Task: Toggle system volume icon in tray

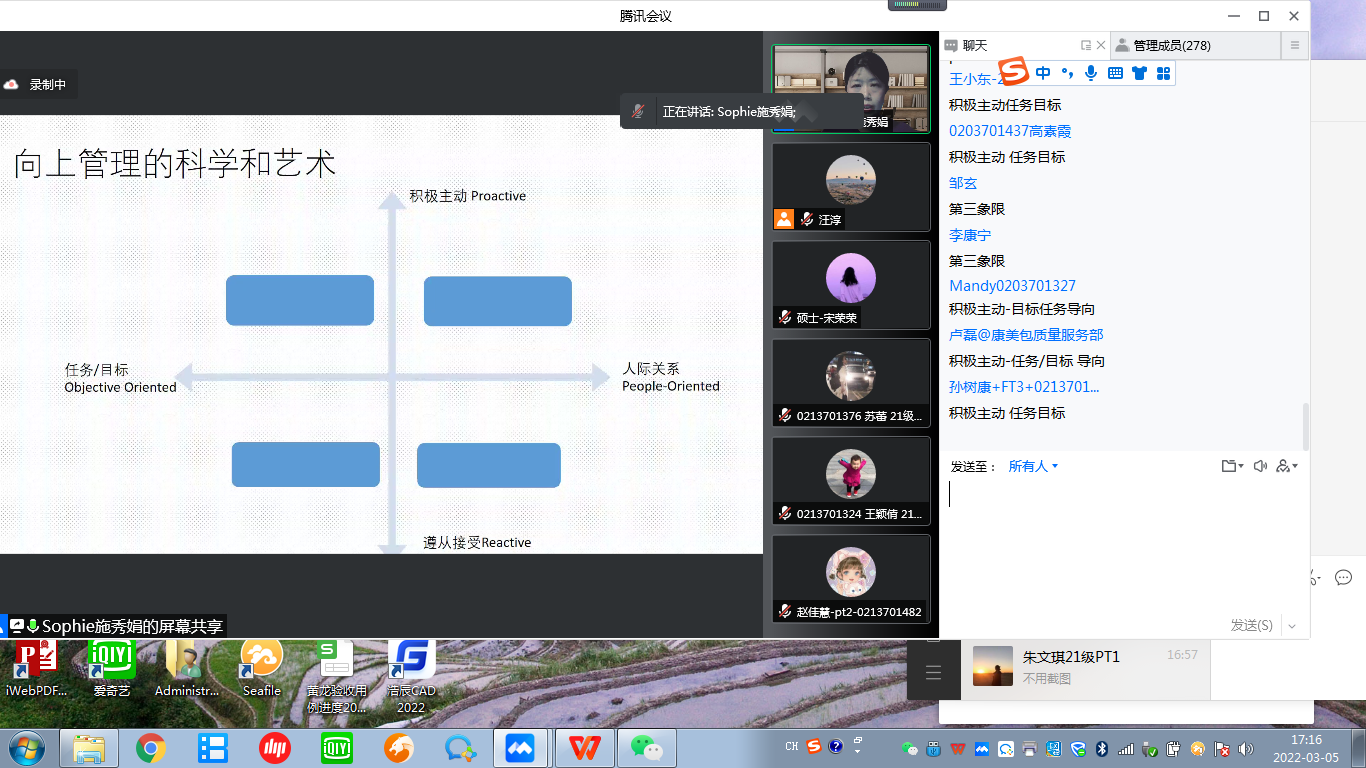Action: click(1245, 748)
